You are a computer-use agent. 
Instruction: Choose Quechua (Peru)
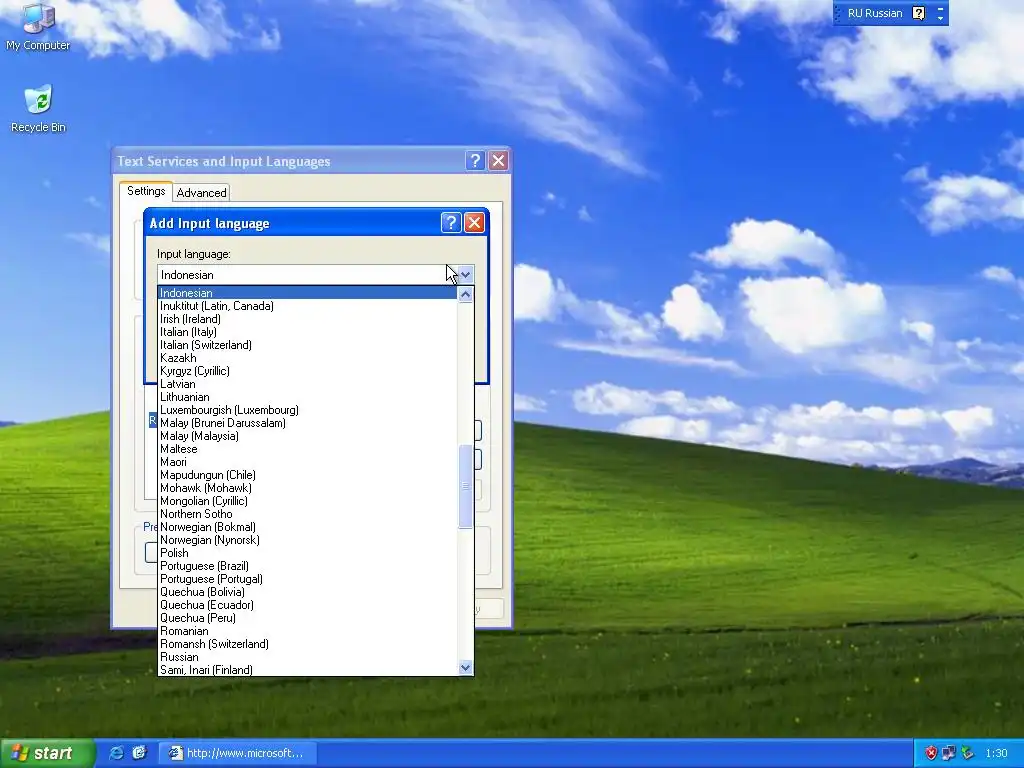[308, 618]
